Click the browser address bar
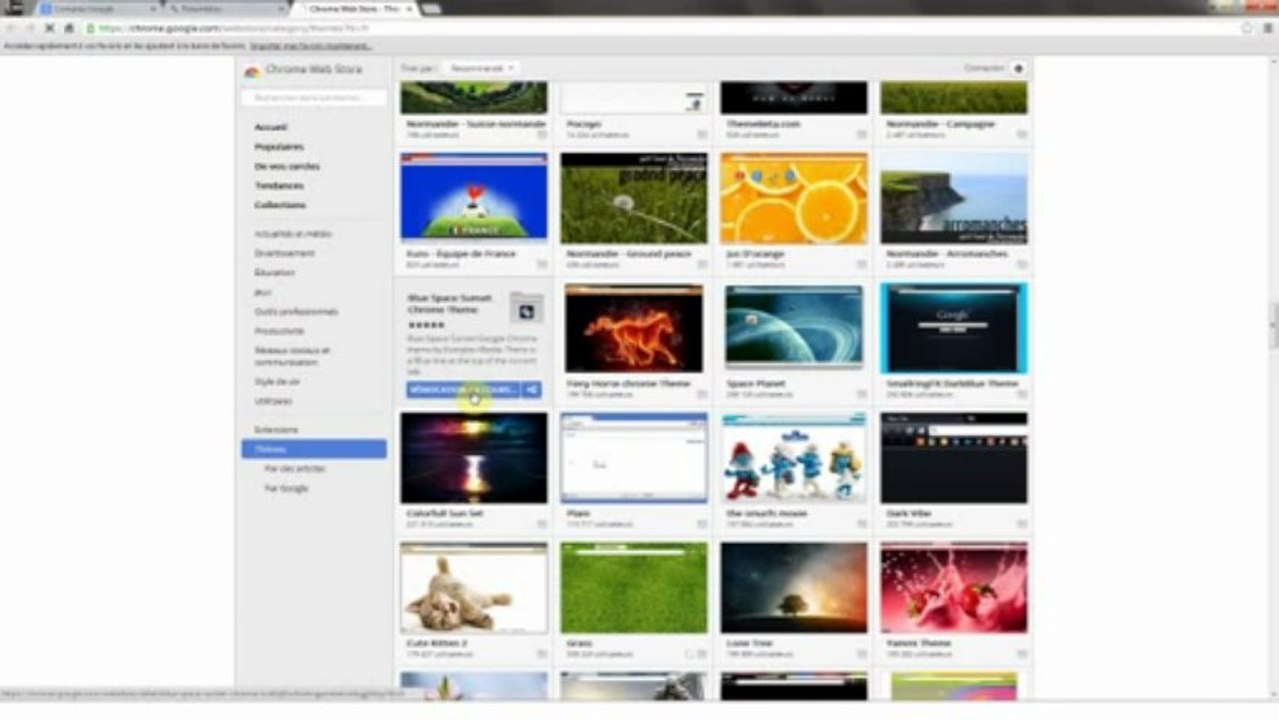The image size is (1279, 720). tap(660, 28)
